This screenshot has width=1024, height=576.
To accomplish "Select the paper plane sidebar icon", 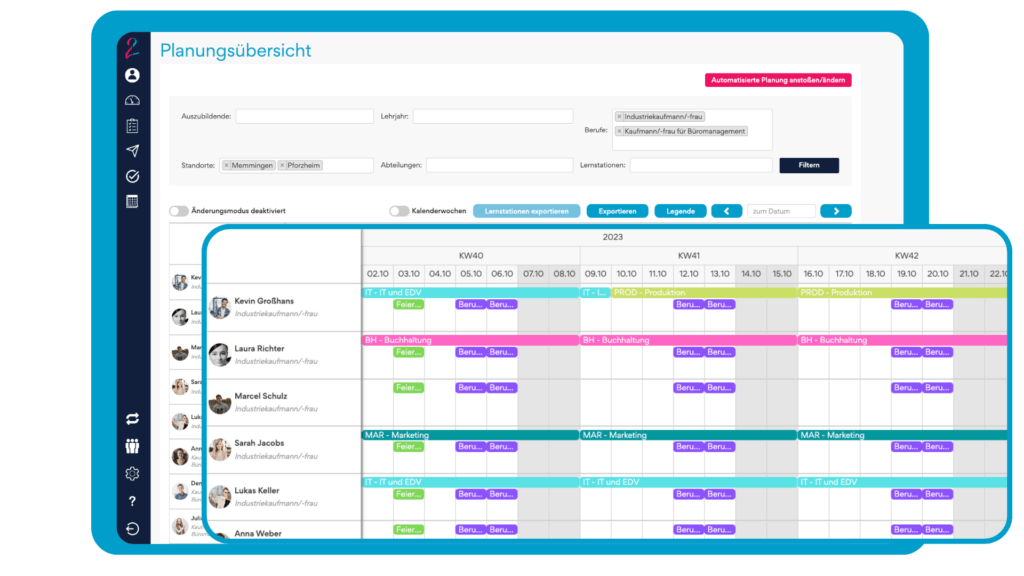I will tap(133, 151).
